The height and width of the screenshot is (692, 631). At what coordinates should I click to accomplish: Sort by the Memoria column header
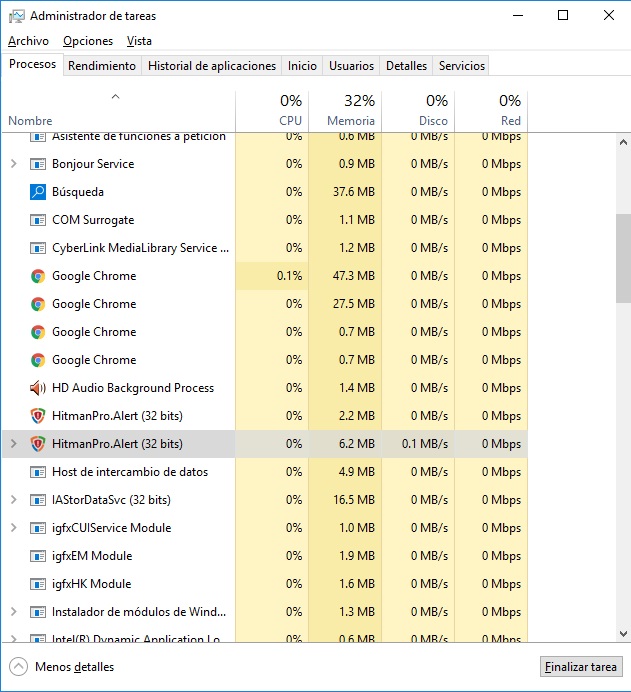pos(345,111)
